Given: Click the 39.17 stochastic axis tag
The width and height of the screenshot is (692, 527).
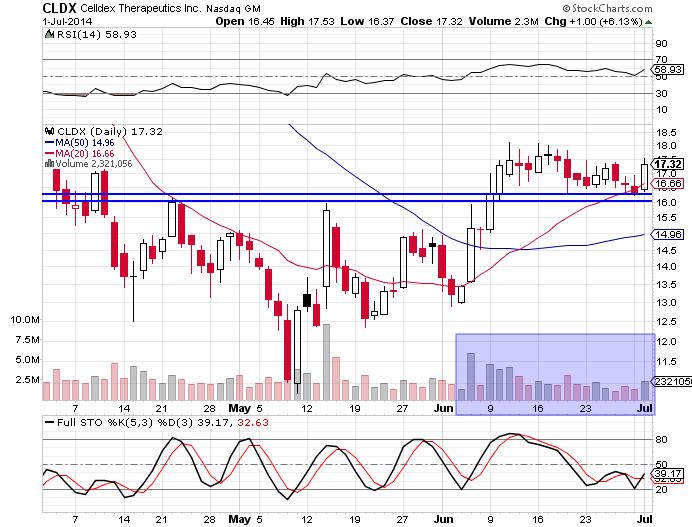Looking at the screenshot, I should click(x=668, y=474).
